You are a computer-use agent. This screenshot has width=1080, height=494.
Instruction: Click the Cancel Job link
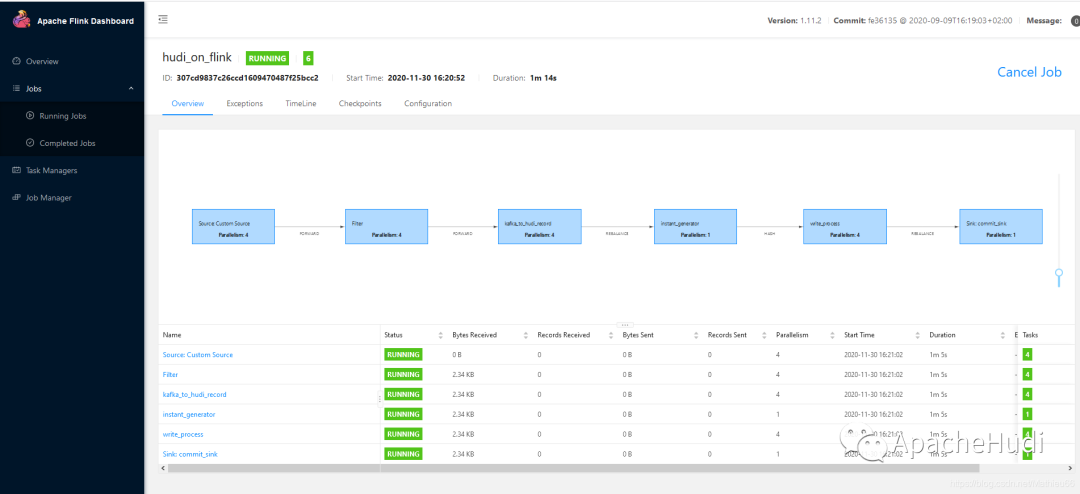1030,72
